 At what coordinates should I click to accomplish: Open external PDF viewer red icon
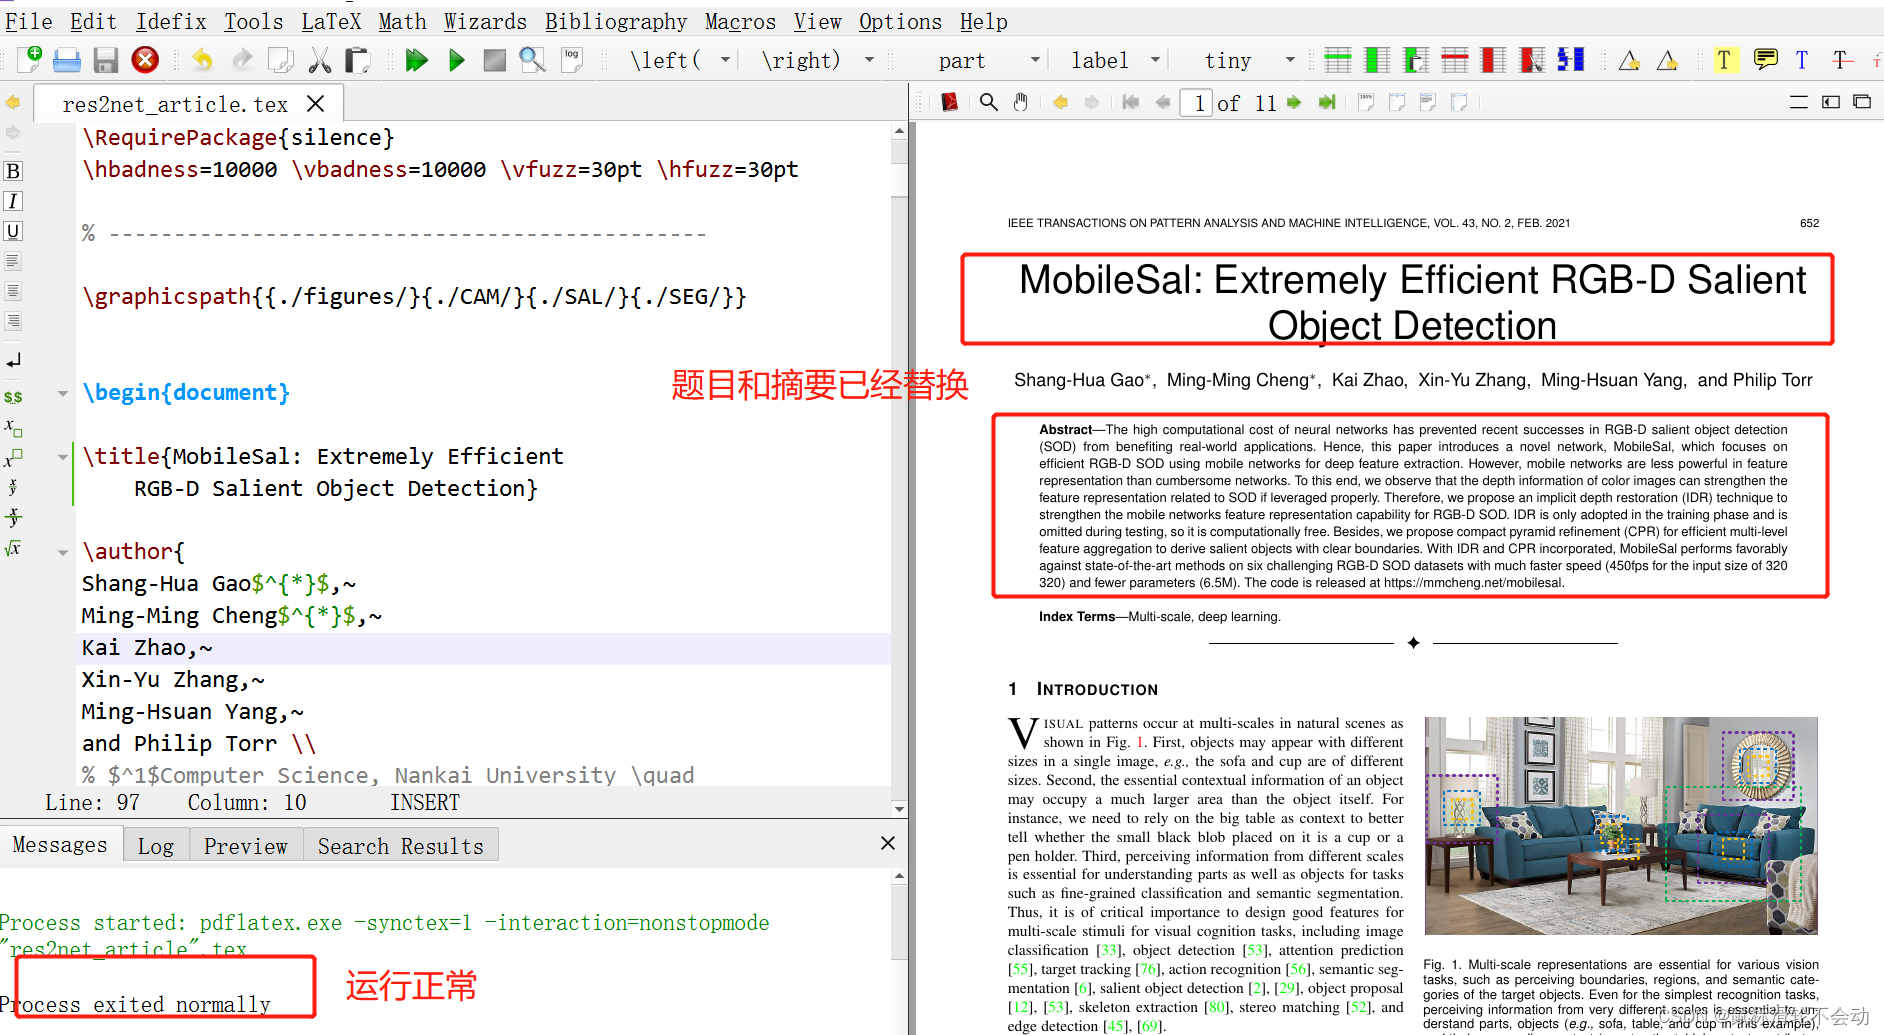(x=949, y=102)
